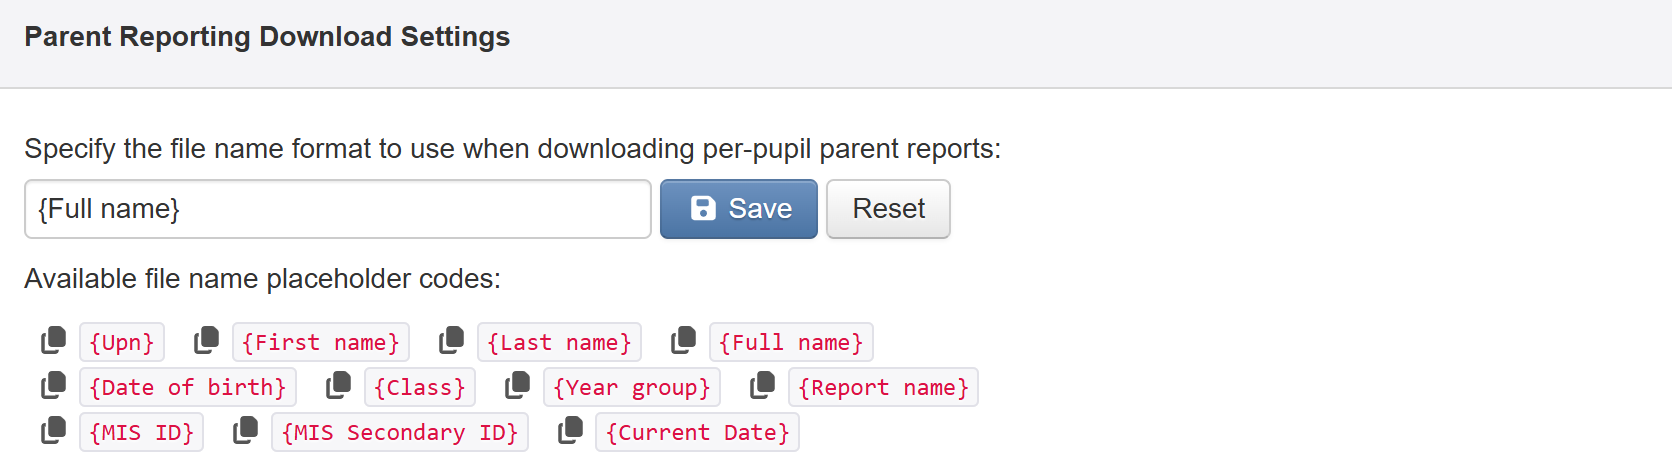Image resolution: width=1672 pixels, height=469 pixels.
Task: Click the copy icon left of {Class}
Action: (339, 386)
